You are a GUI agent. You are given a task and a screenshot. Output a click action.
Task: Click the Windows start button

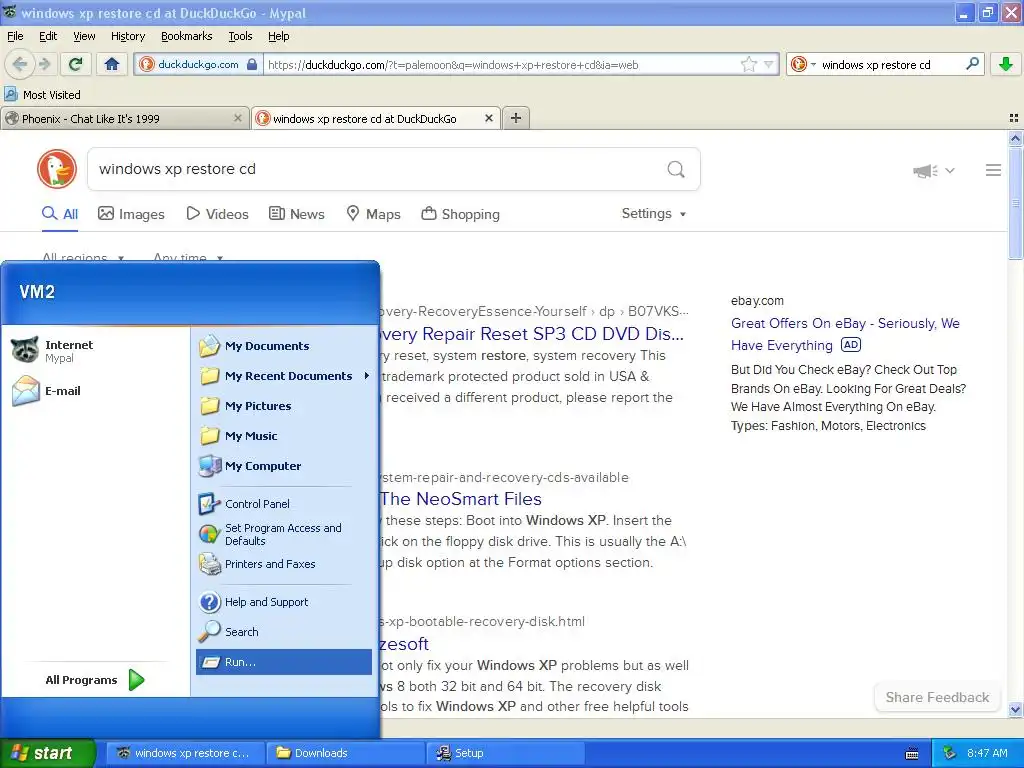tap(48, 753)
